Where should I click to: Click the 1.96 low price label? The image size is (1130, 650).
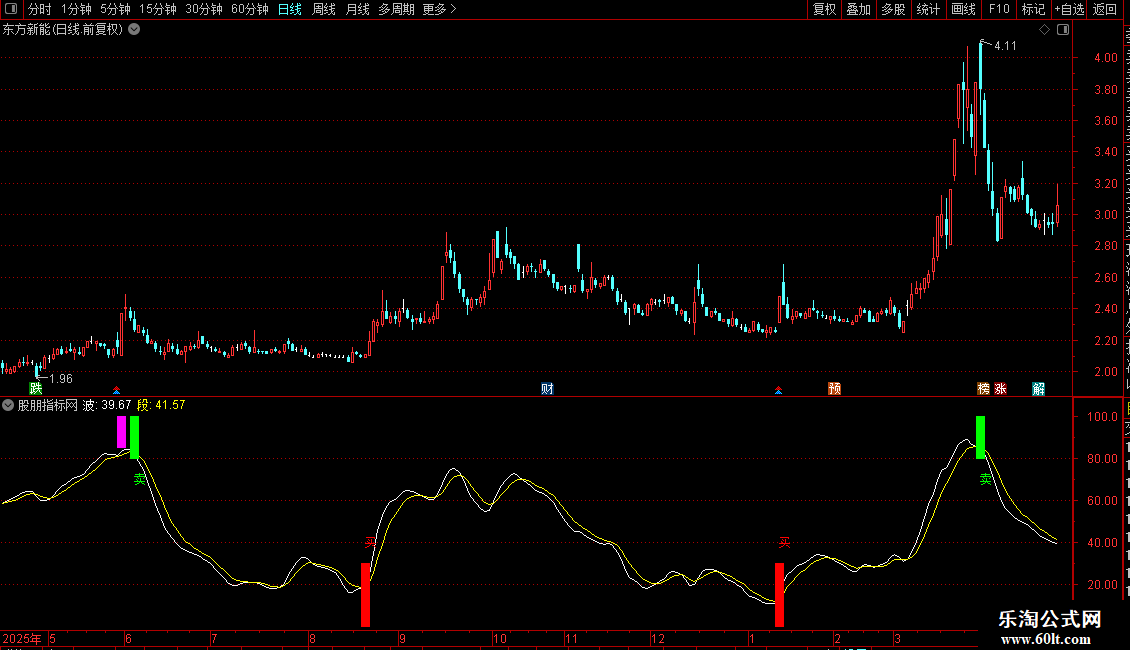[61, 379]
